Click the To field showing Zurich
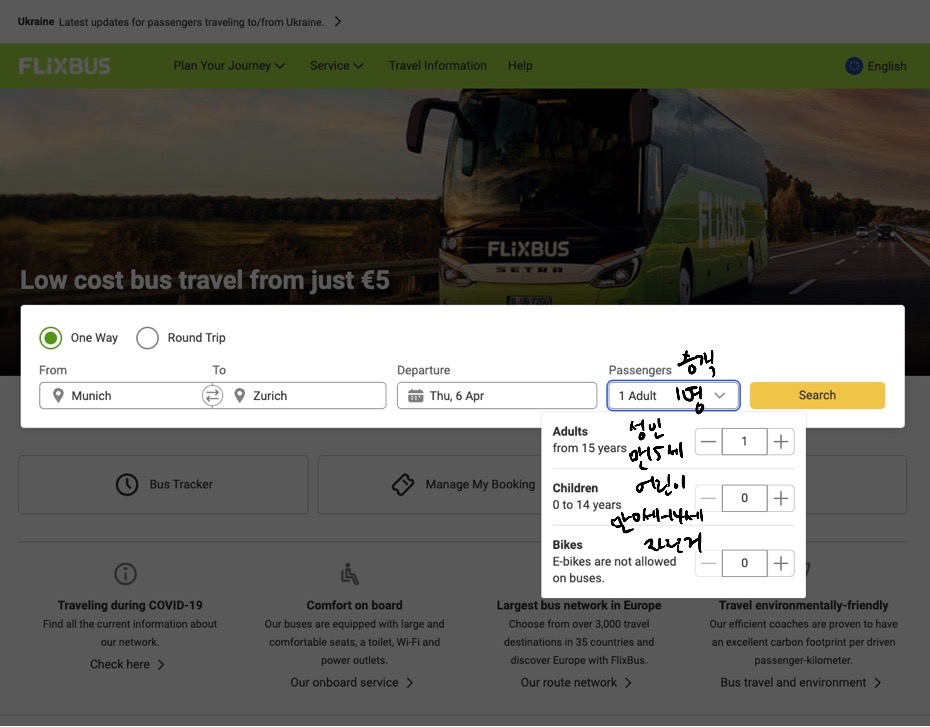The image size is (930, 727). [x=304, y=396]
